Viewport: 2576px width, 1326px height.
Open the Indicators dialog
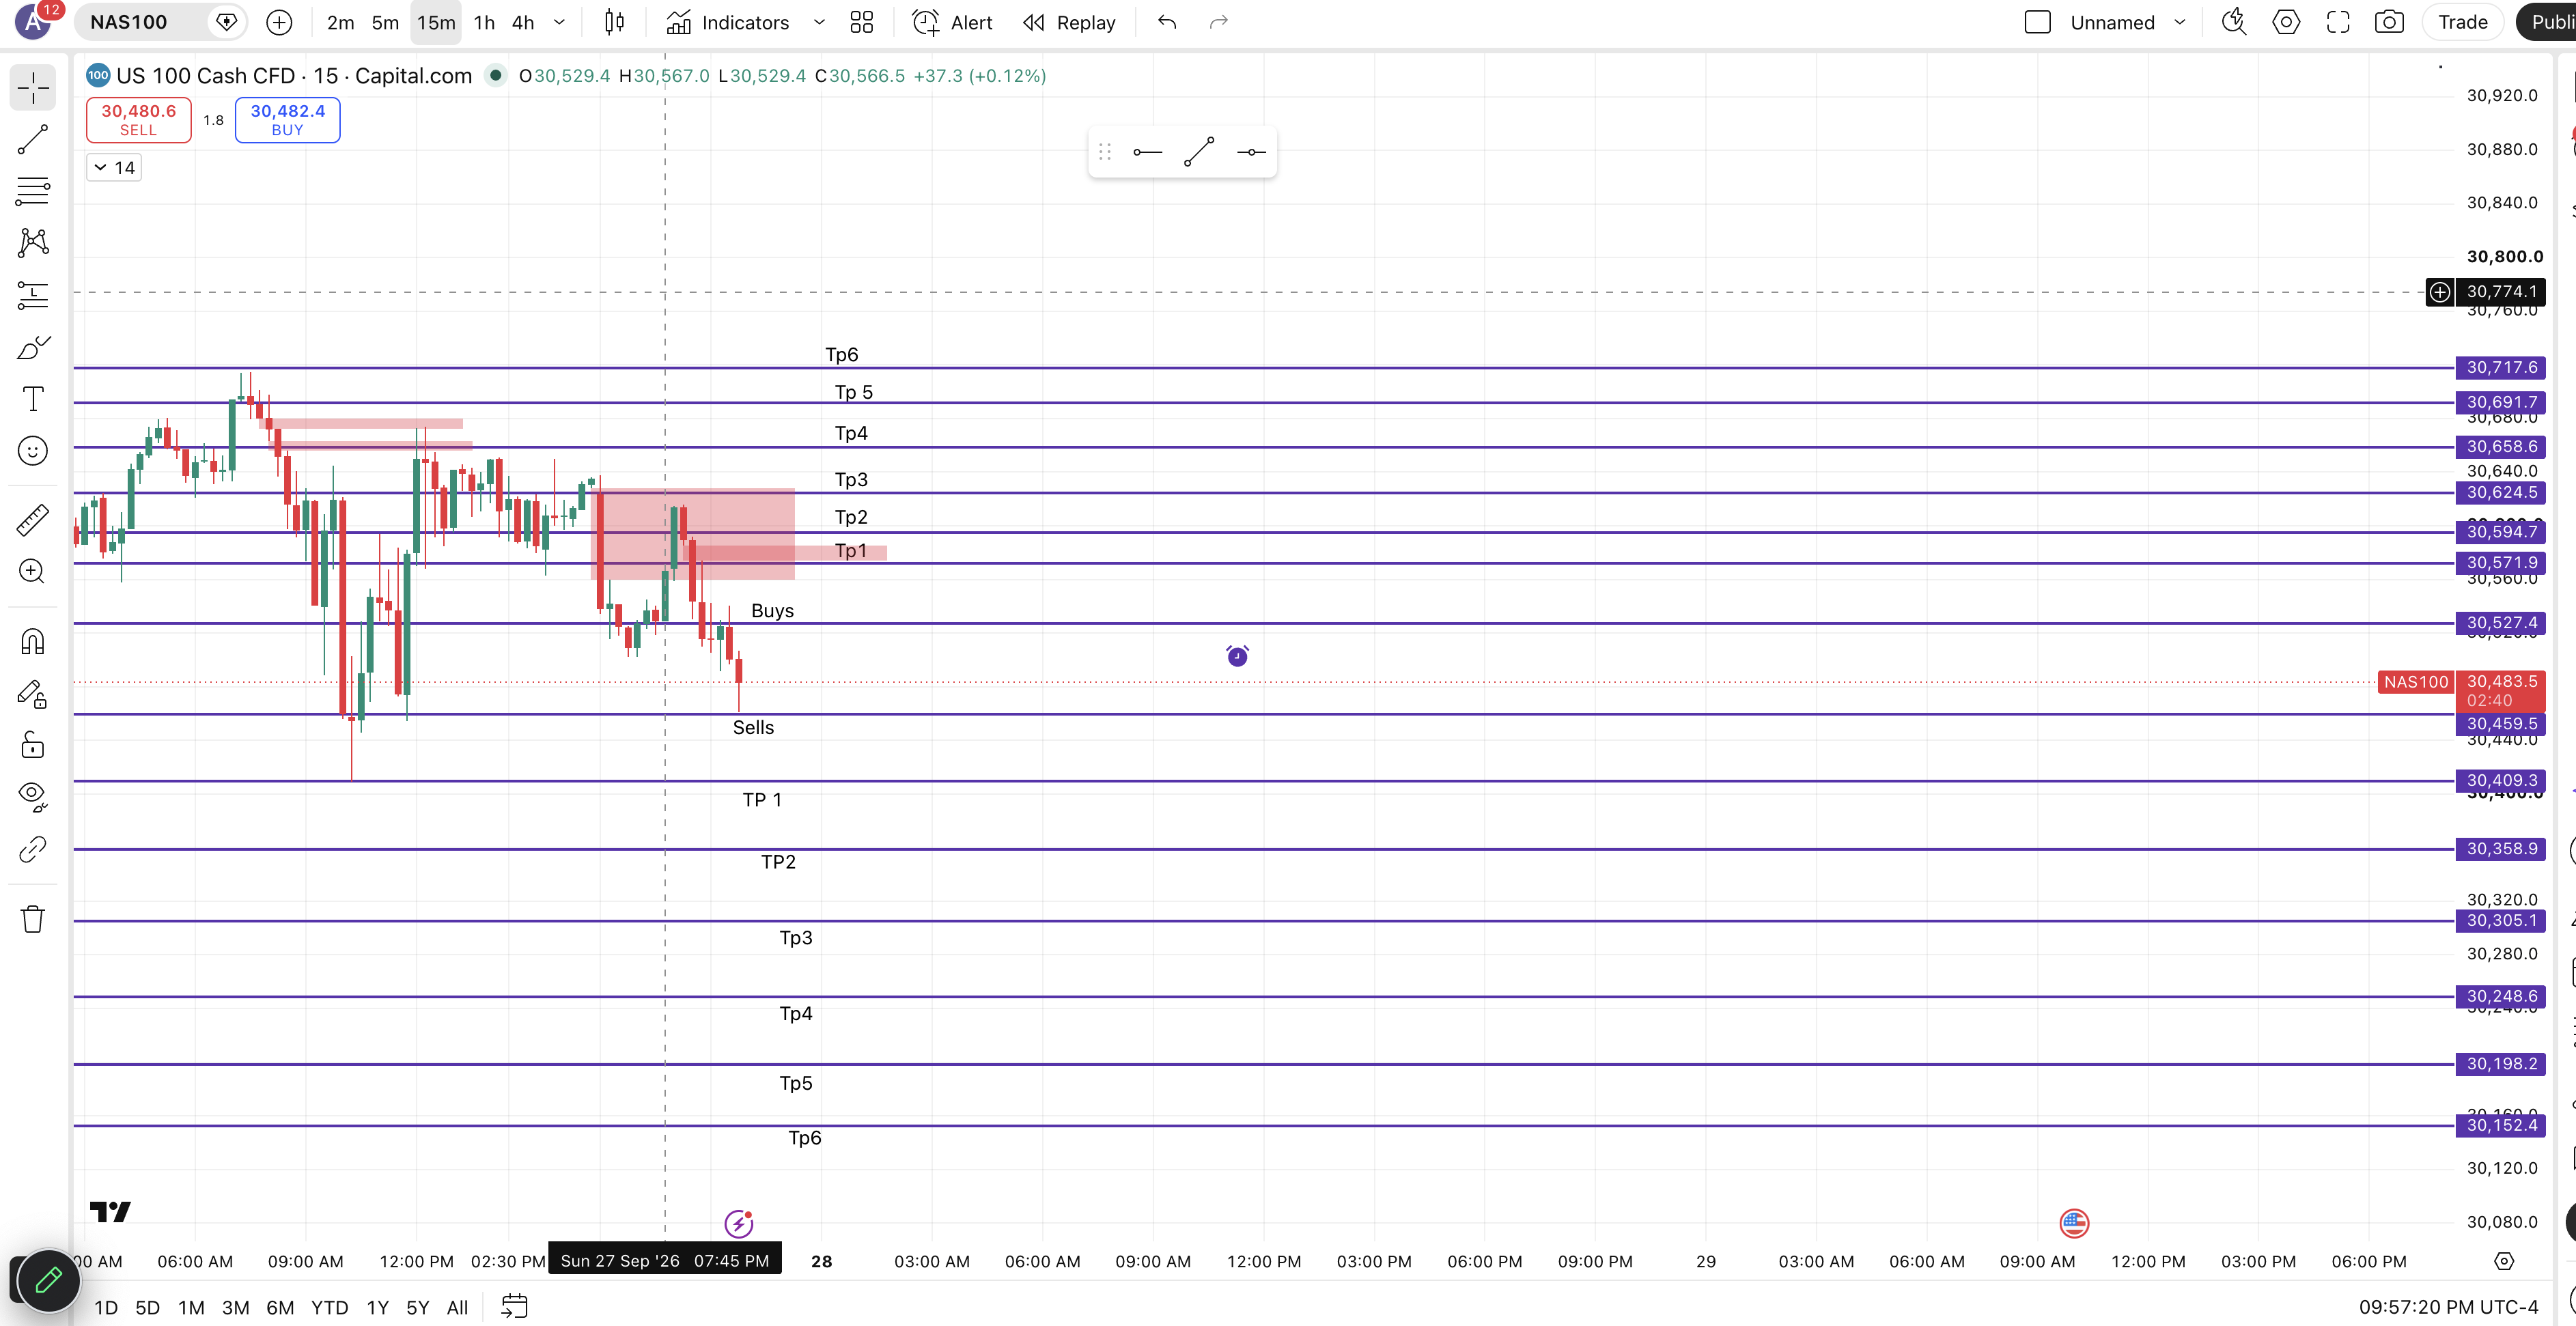pyautogui.click(x=728, y=22)
